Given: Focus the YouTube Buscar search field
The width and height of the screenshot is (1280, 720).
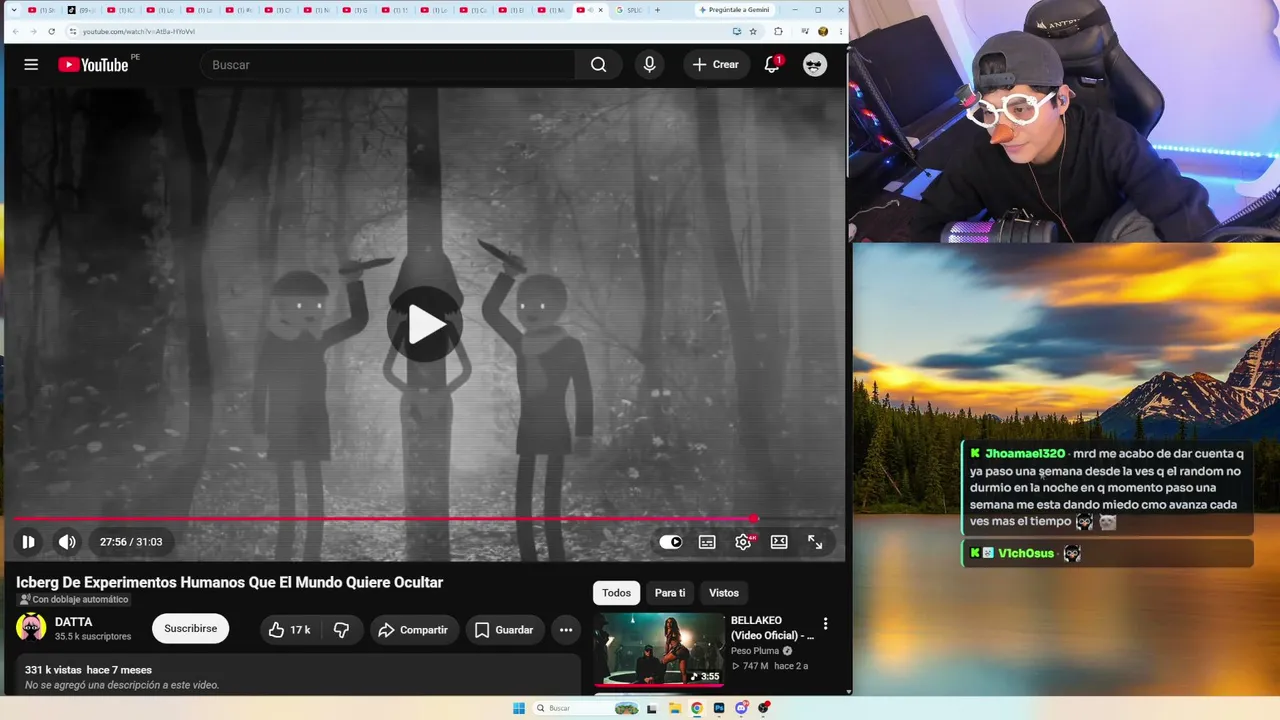Looking at the screenshot, I should [388, 65].
